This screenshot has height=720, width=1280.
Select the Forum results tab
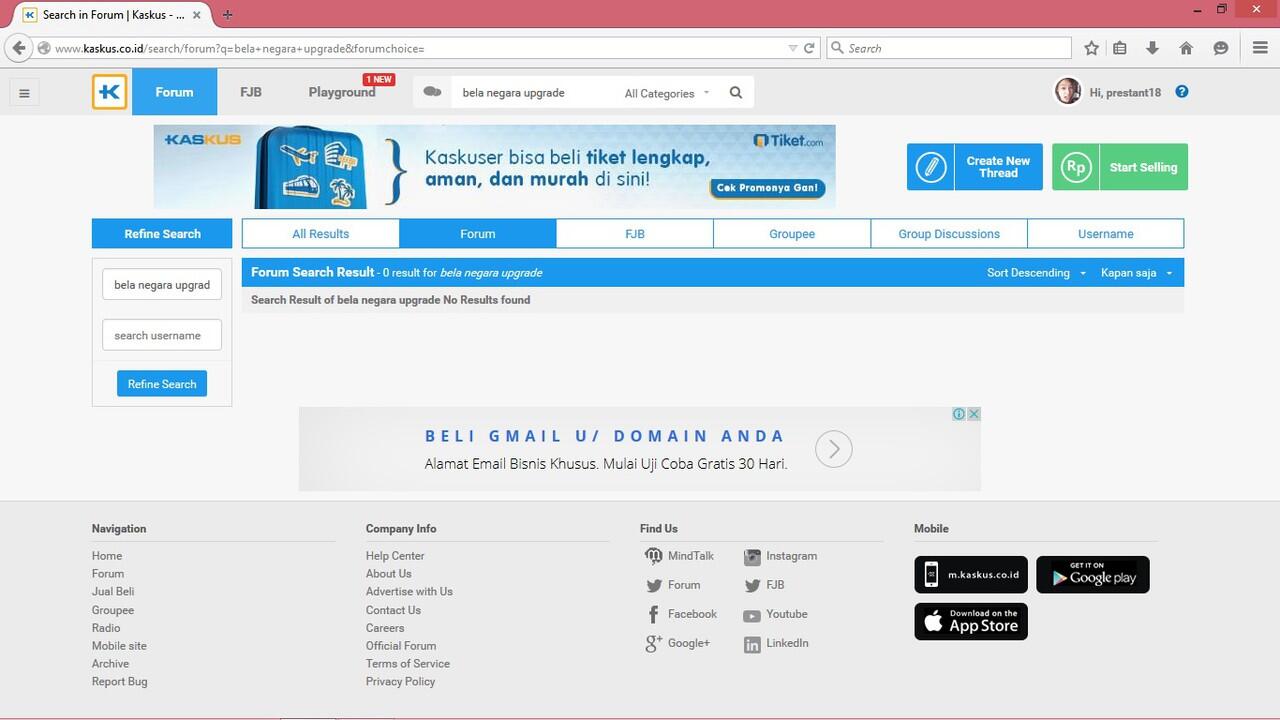pos(478,234)
